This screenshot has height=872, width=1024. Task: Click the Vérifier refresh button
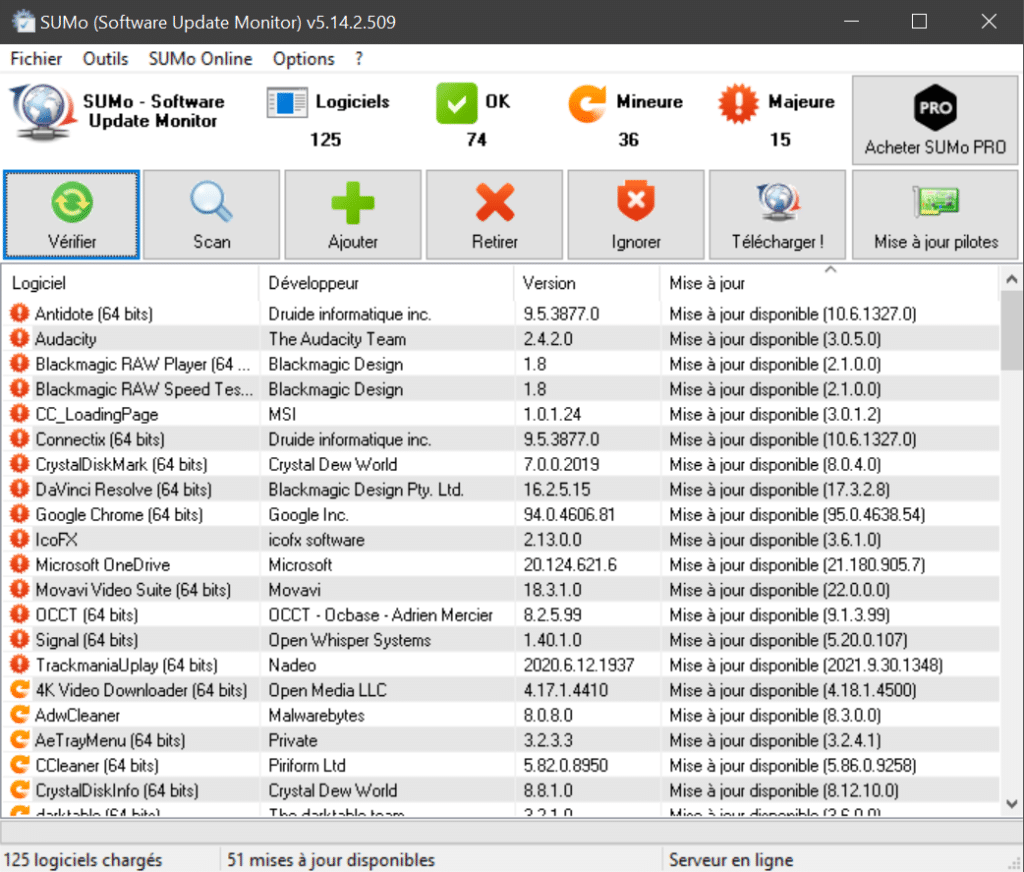click(71, 215)
